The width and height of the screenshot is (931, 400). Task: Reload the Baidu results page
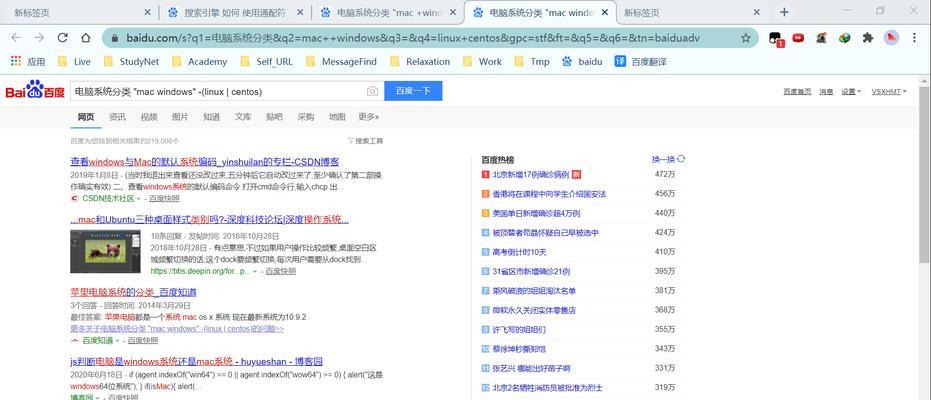pos(62,37)
